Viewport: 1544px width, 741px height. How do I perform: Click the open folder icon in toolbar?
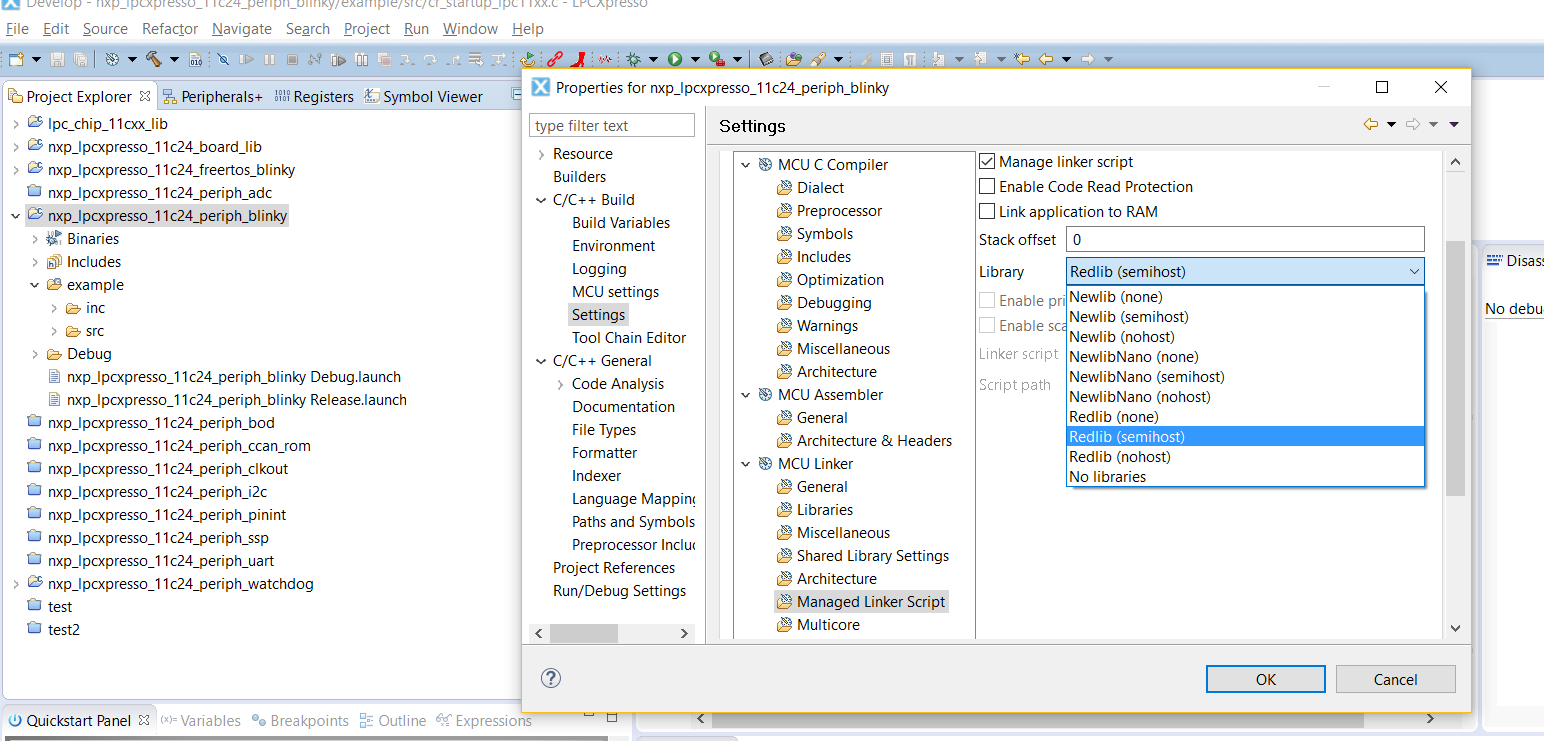(793, 59)
